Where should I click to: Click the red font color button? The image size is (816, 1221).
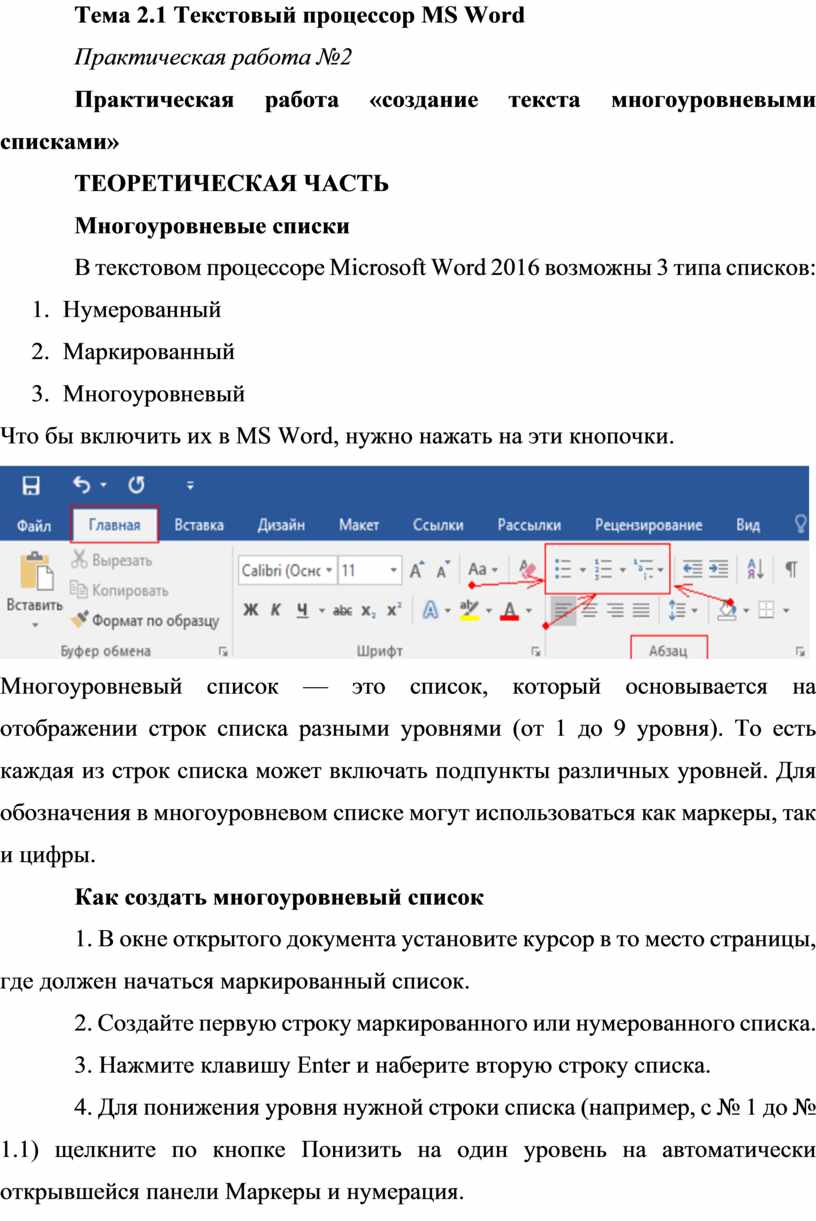[510, 610]
